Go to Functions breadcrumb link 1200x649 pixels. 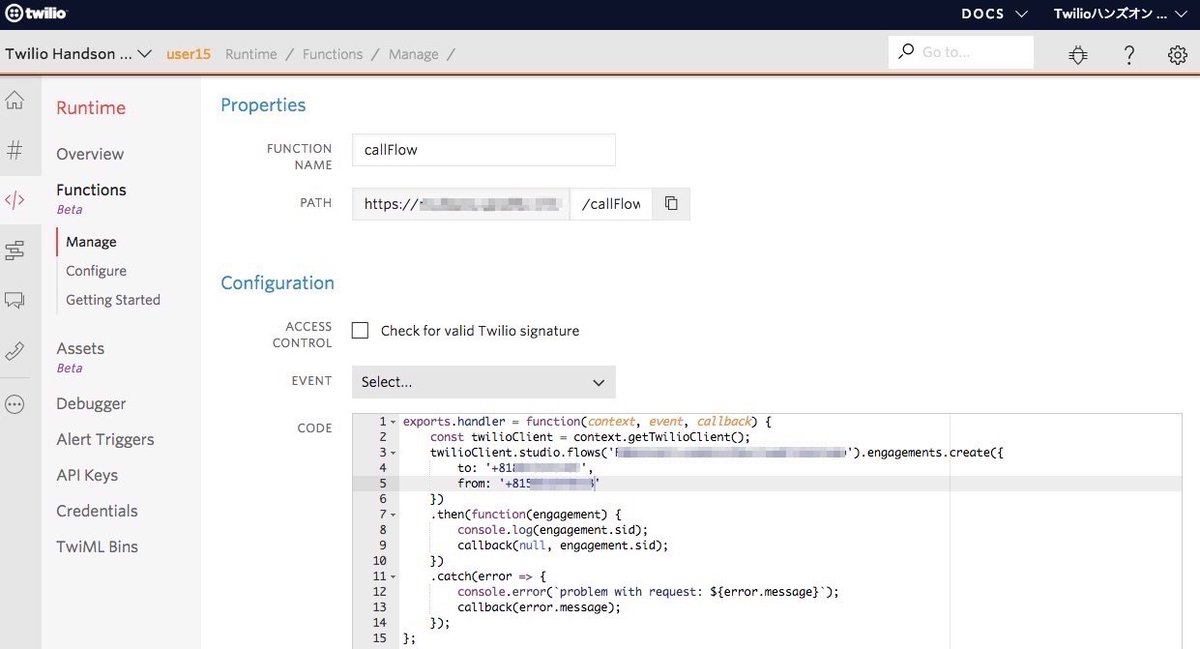333,54
